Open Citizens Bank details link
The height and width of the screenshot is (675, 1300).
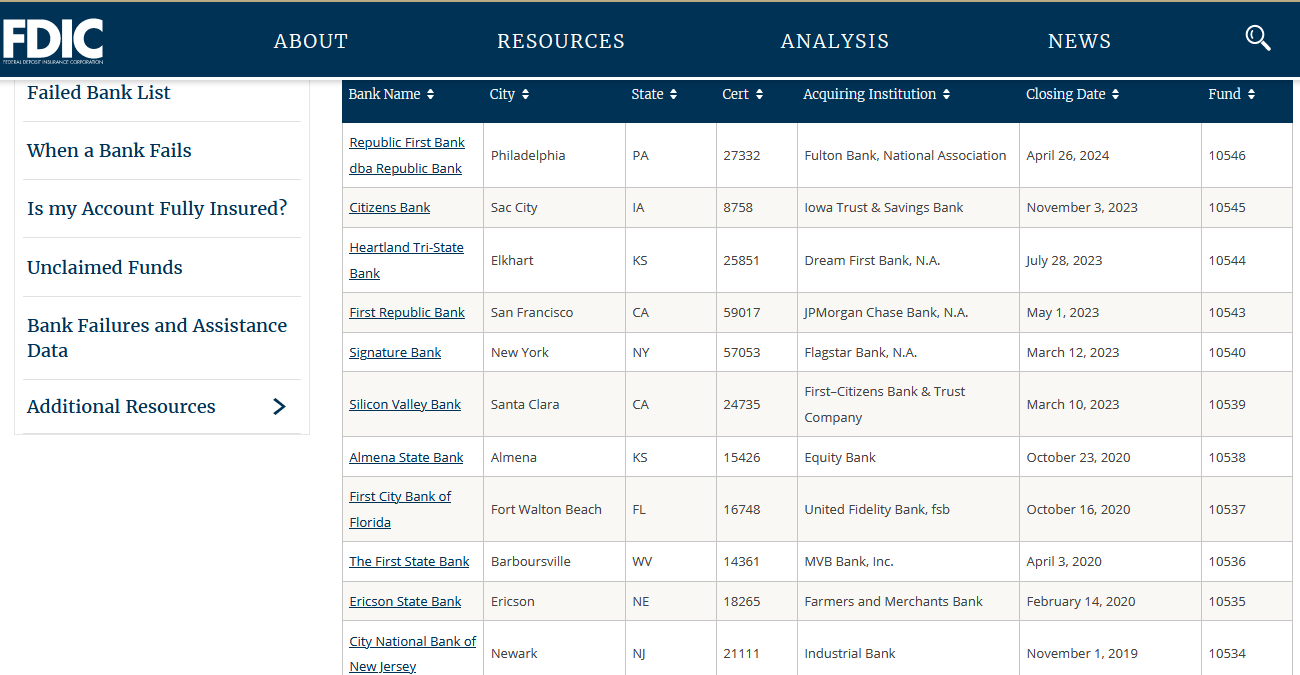point(390,208)
